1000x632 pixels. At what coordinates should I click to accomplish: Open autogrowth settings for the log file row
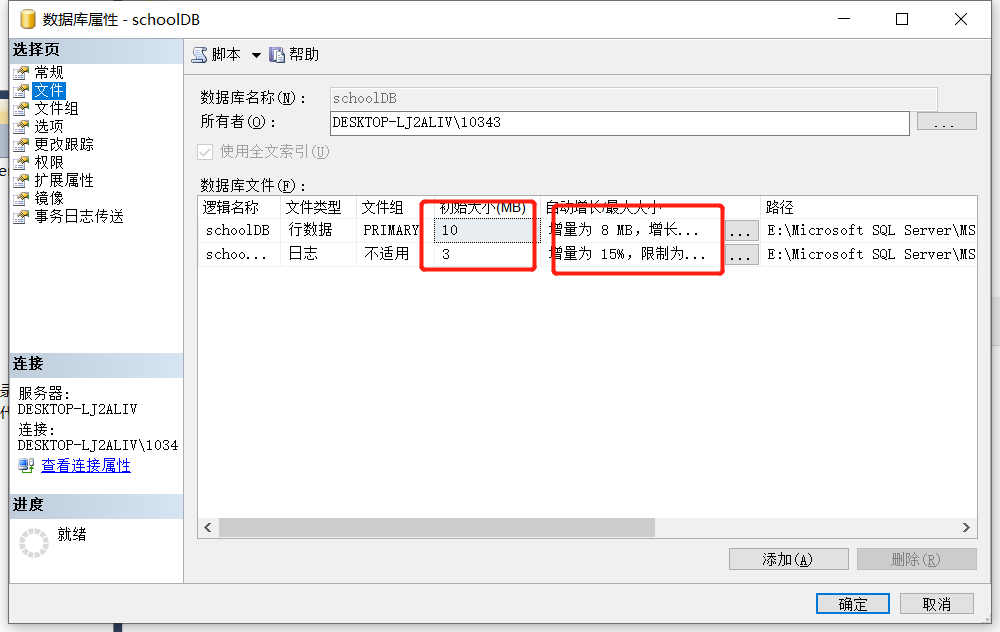(740, 255)
